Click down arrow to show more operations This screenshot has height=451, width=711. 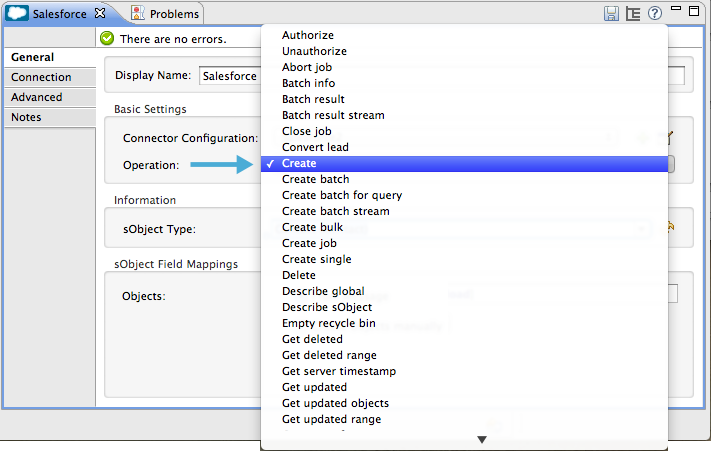(x=482, y=440)
